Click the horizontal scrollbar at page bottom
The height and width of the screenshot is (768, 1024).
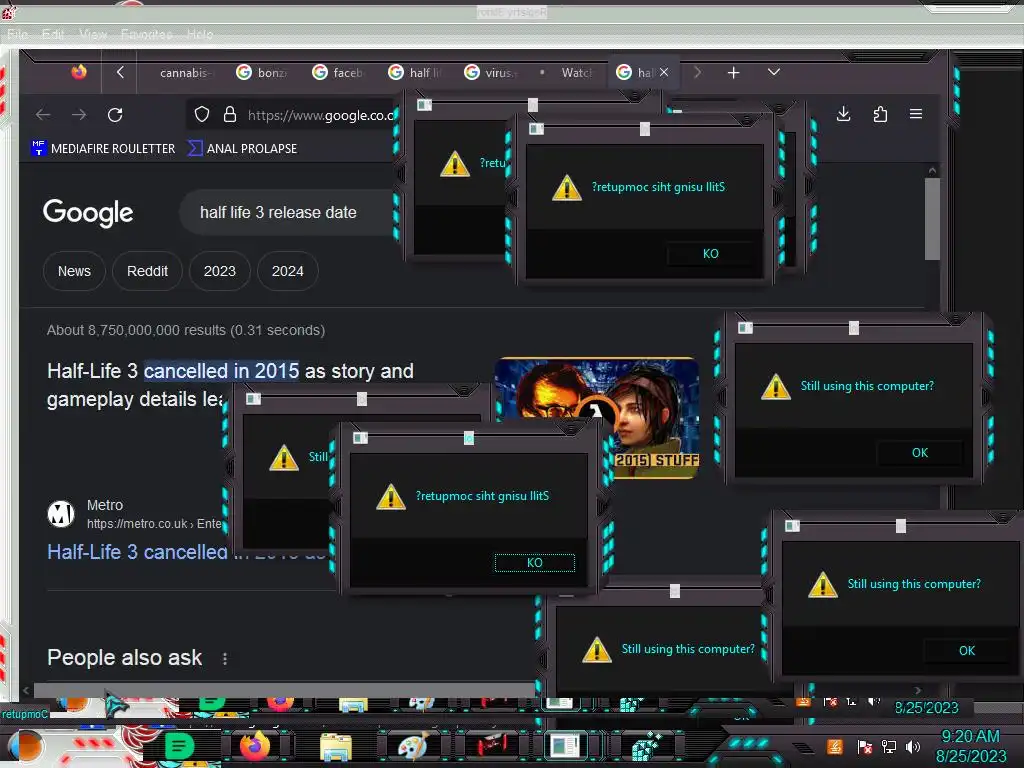(284, 690)
